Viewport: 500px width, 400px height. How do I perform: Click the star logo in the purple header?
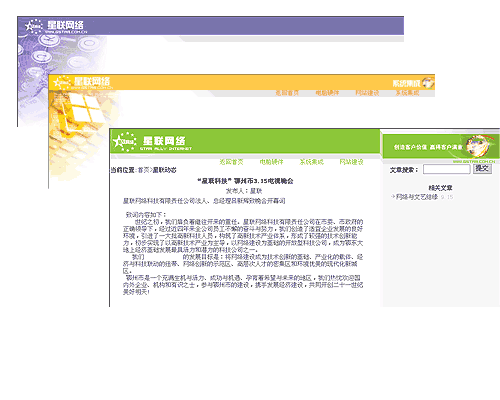(x=33, y=26)
